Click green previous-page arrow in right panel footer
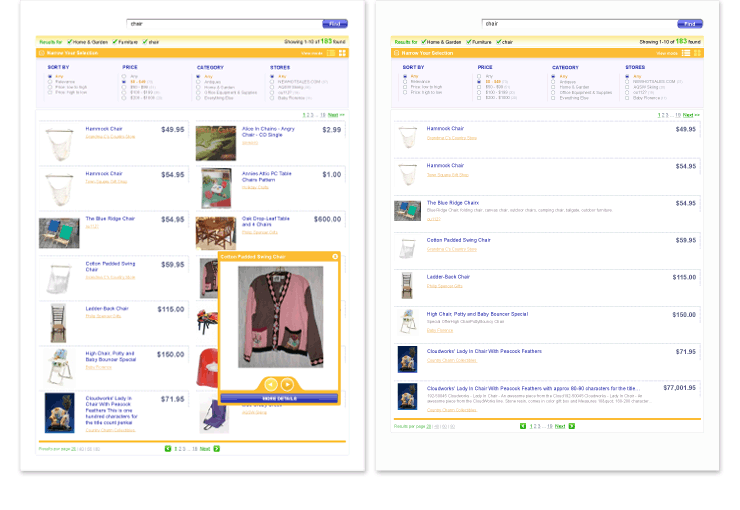The width and height of the screenshot is (740, 510). click(x=523, y=426)
